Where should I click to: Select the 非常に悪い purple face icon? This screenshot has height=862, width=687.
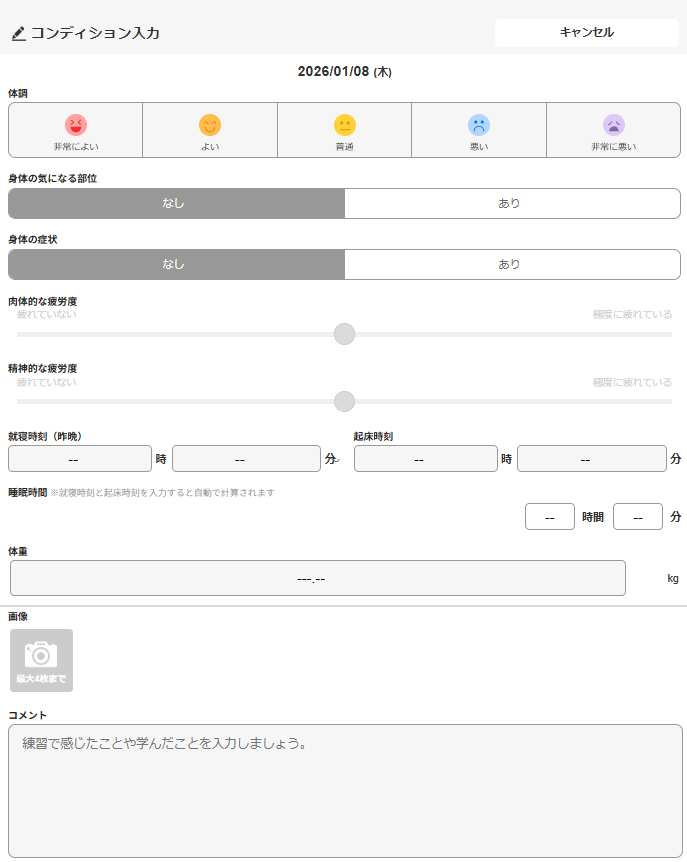(x=613, y=125)
